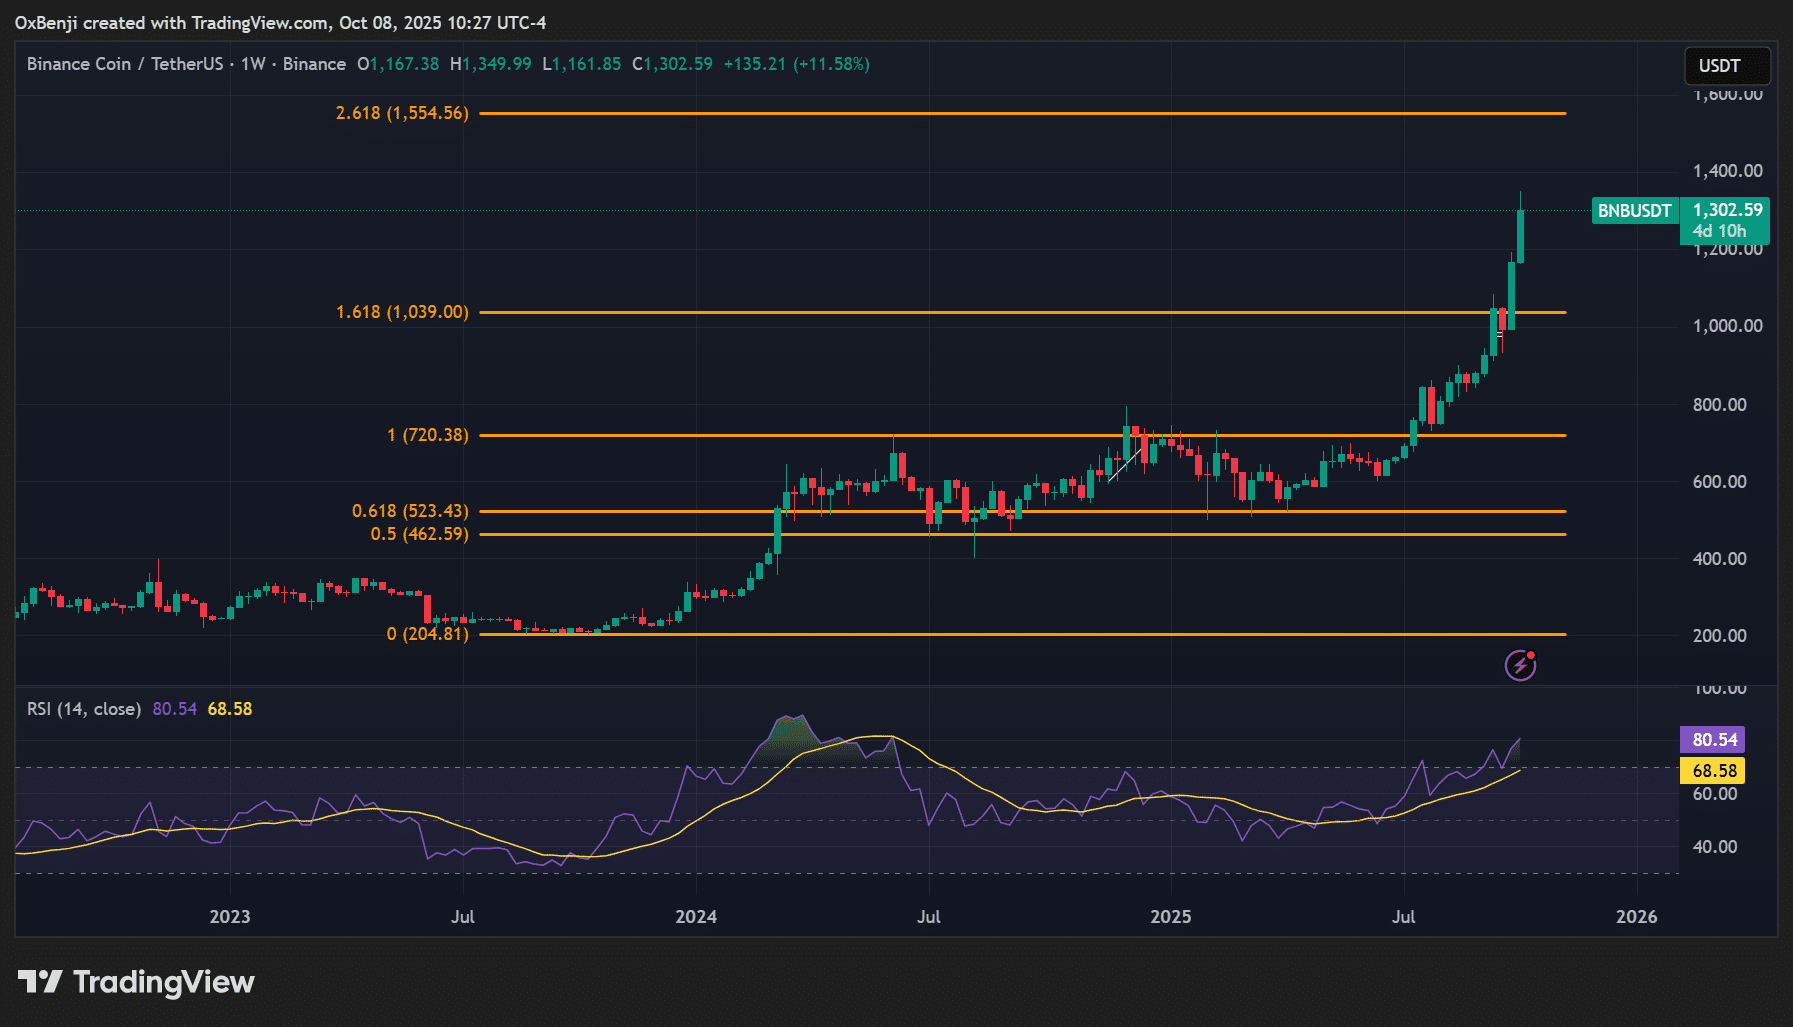The image size is (1793, 1027).
Task: Click the purple RSI value tag 80.54
Action: pyautogui.click(x=1713, y=740)
